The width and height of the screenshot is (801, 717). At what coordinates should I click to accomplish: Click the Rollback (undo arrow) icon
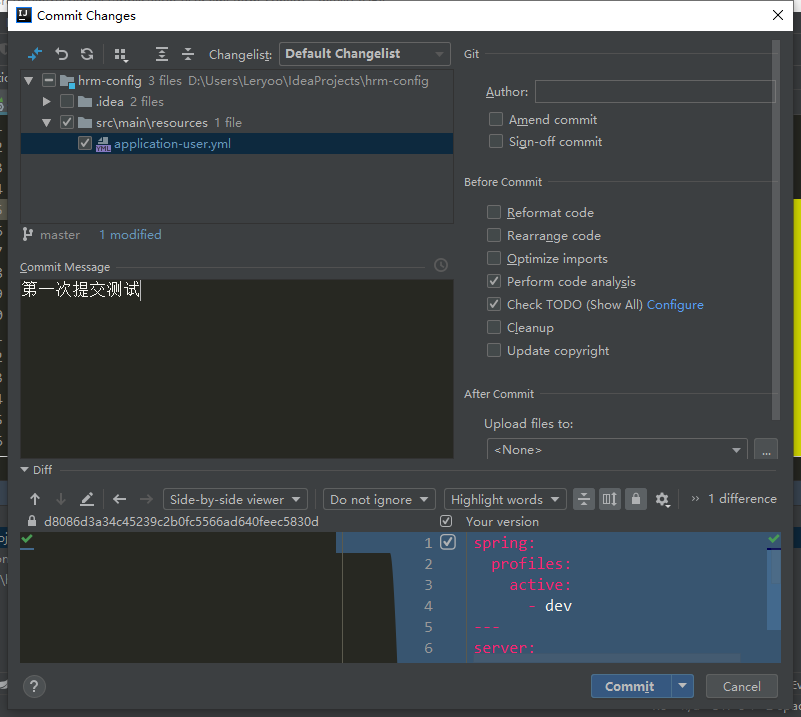62,54
